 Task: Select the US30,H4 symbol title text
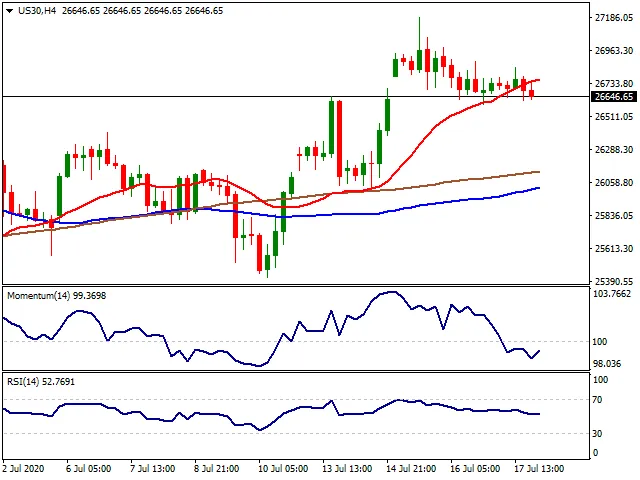tap(37, 11)
